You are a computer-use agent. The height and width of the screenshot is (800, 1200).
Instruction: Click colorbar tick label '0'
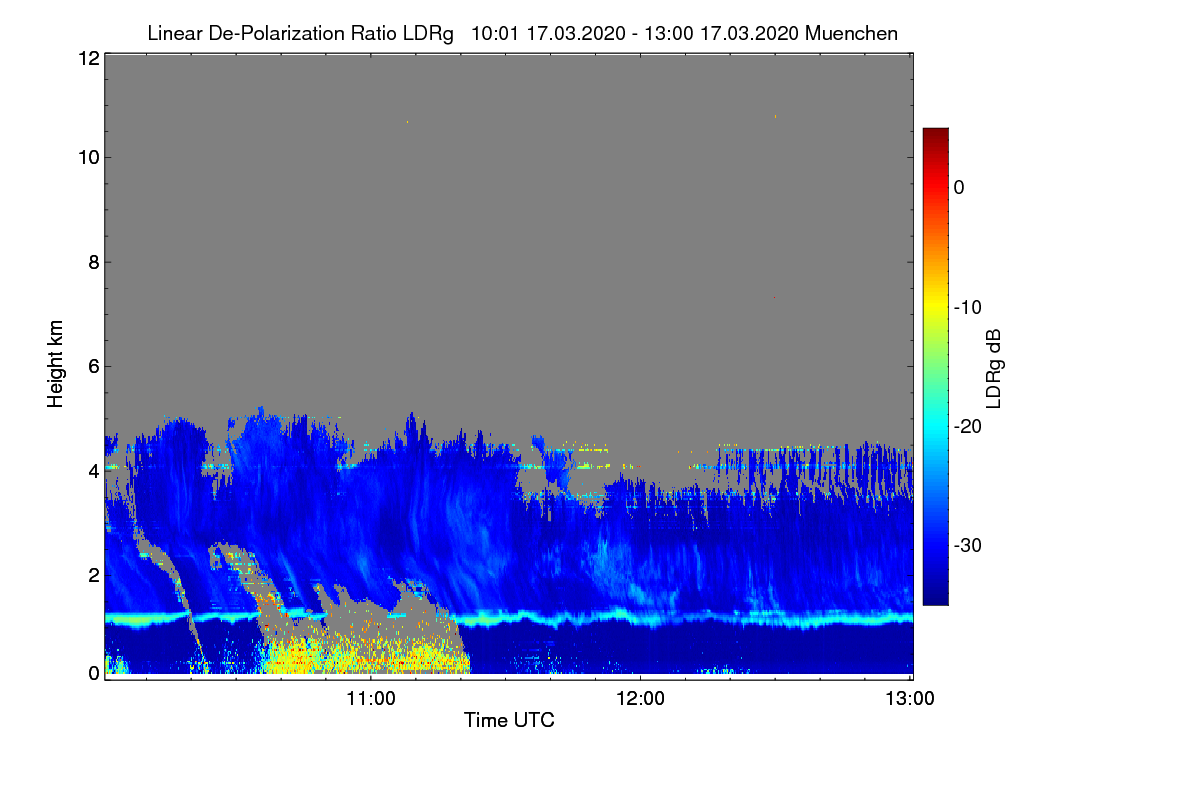point(960,187)
